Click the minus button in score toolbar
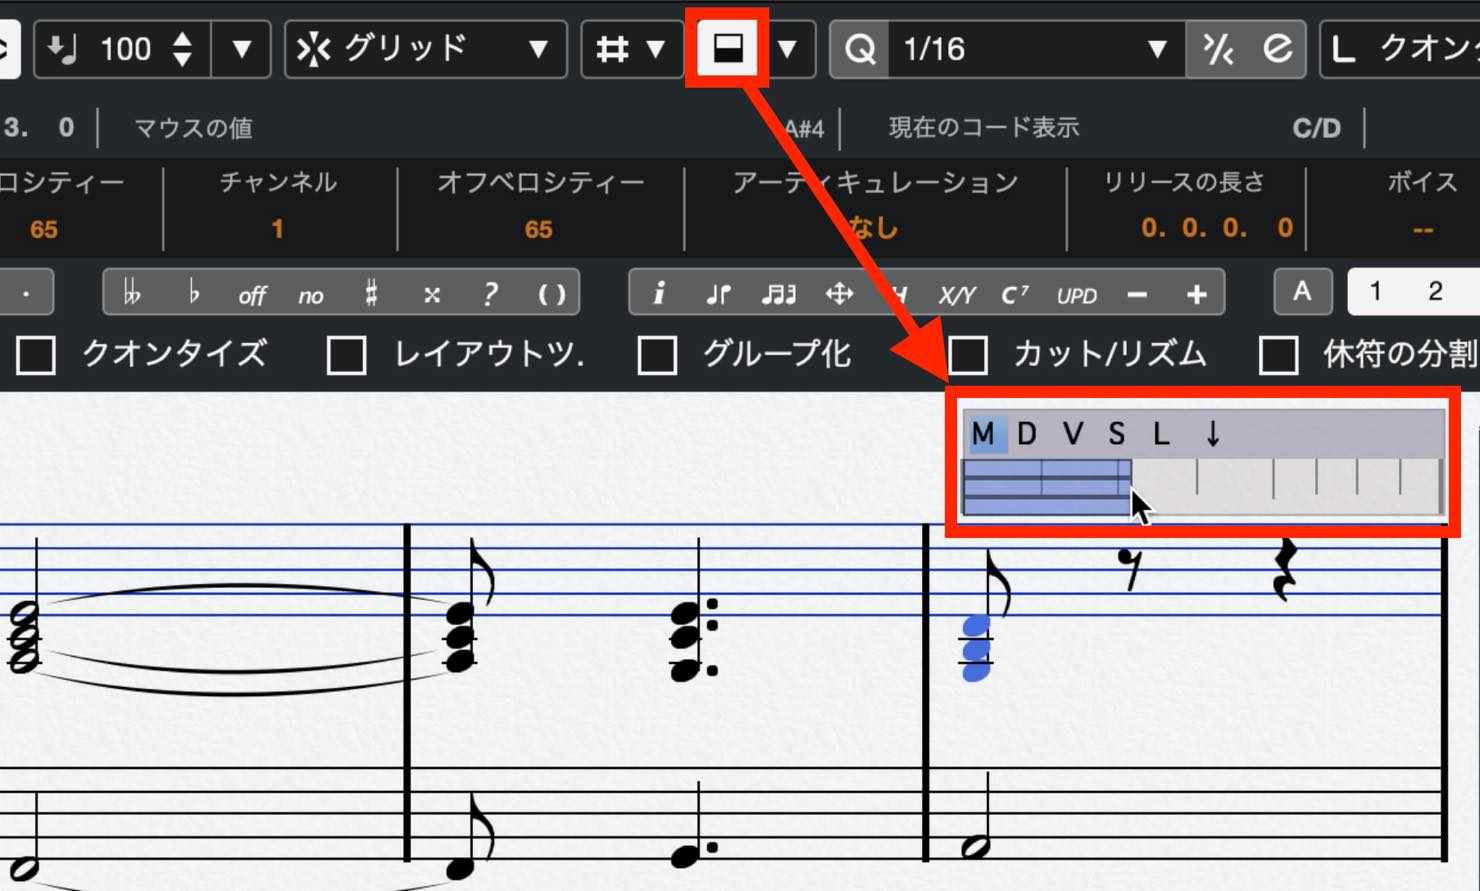The height and width of the screenshot is (891, 1480). pyautogui.click(x=1137, y=294)
